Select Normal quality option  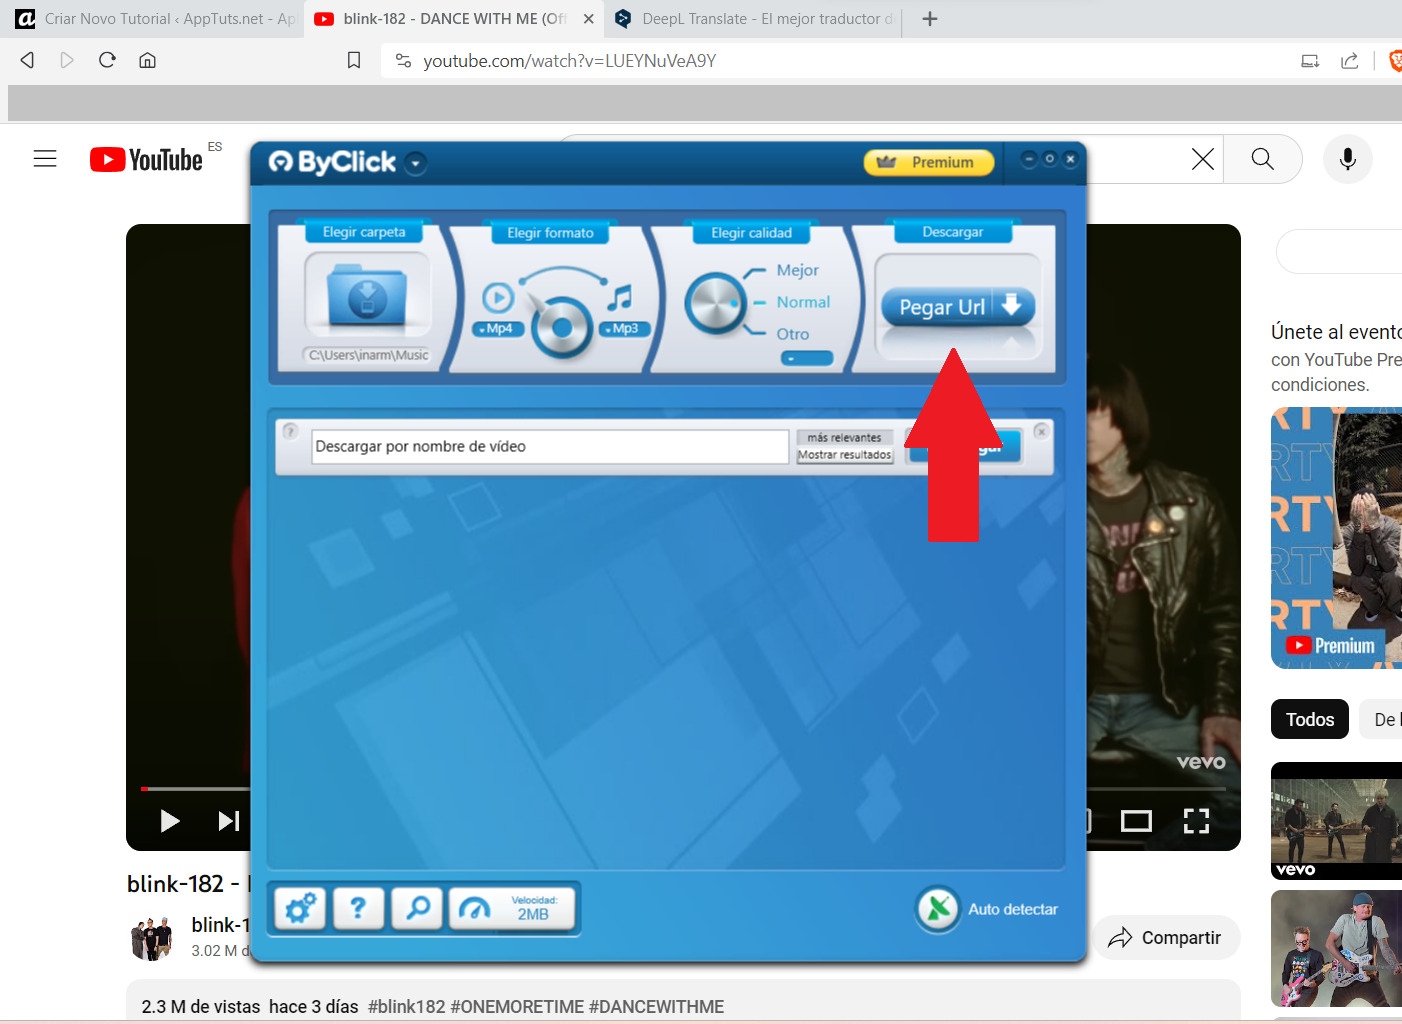pos(803,302)
